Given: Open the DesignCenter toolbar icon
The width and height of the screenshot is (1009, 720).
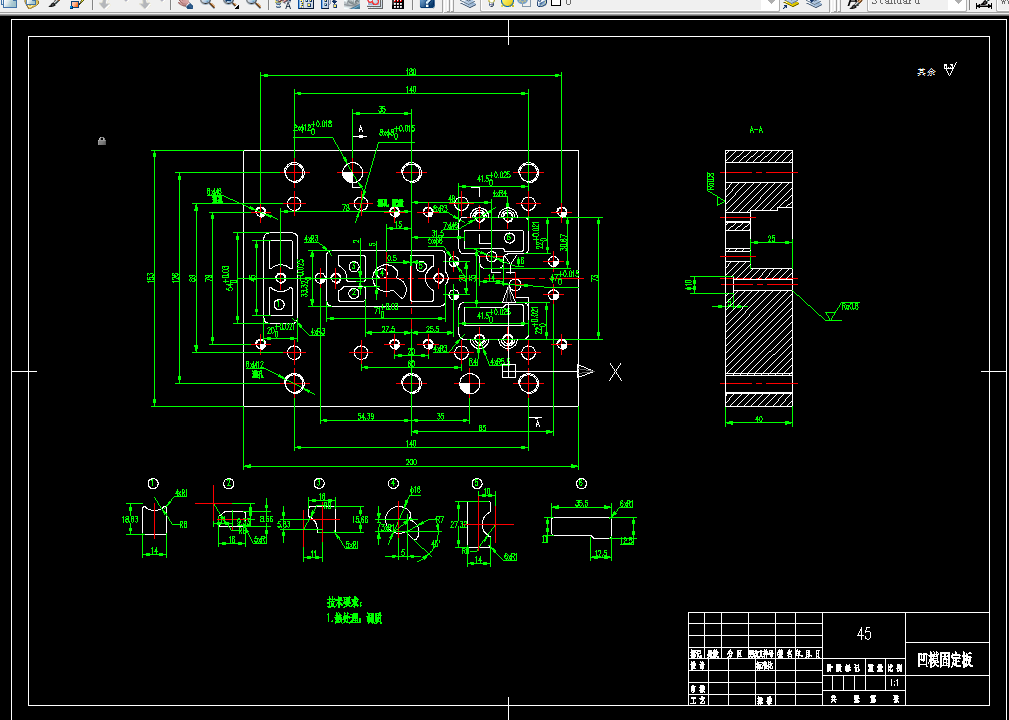Looking at the screenshot, I should pyautogui.click(x=306, y=3).
